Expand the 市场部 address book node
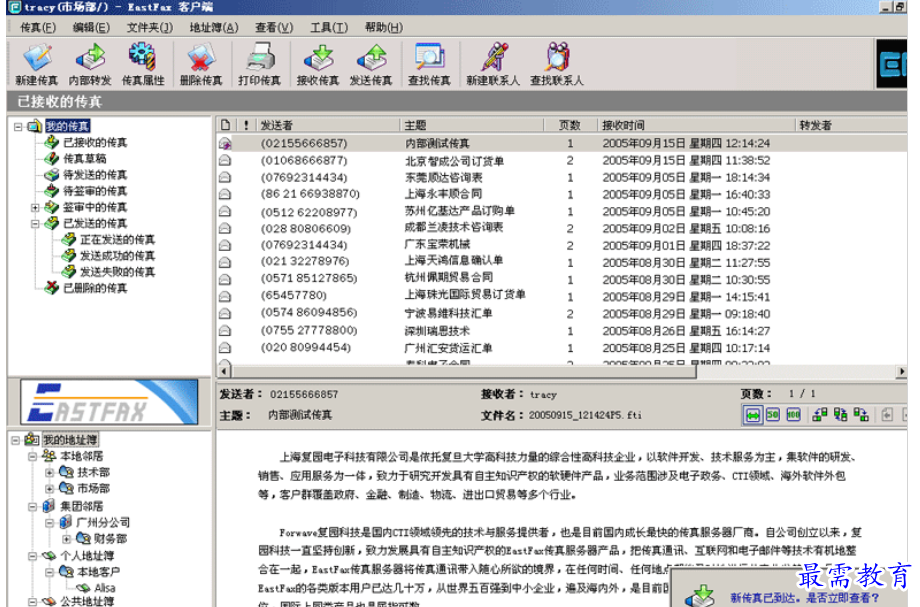Viewport: 920px width, 607px height. click(x=49, y=489)
